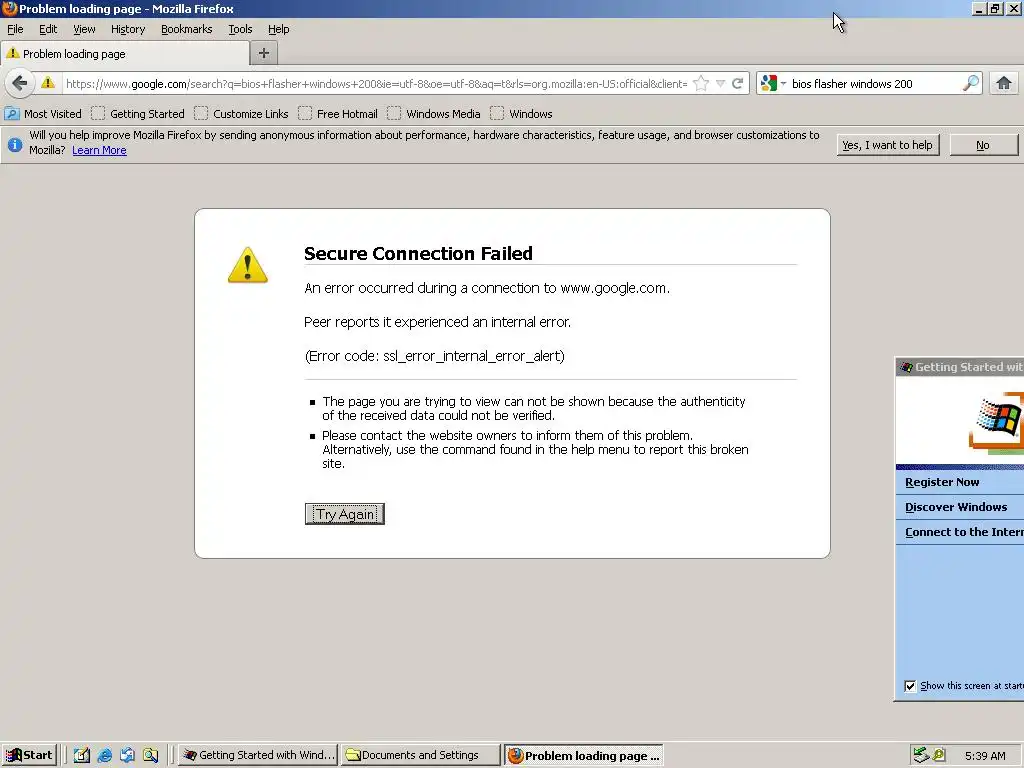Open the View menu
The image size is (1024, 768).
[84, 29]
